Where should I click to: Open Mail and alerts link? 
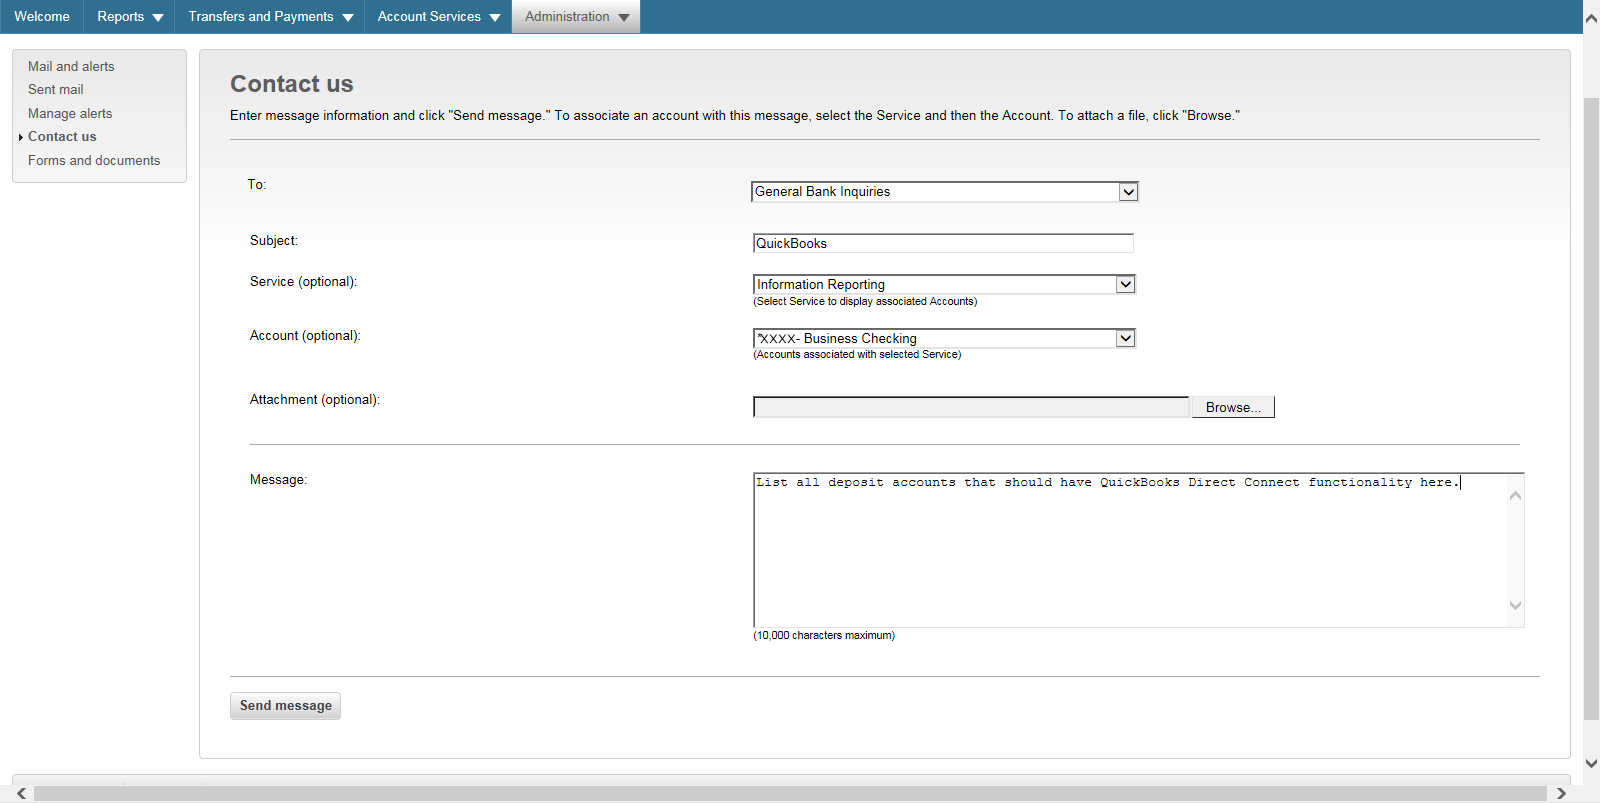71,66
